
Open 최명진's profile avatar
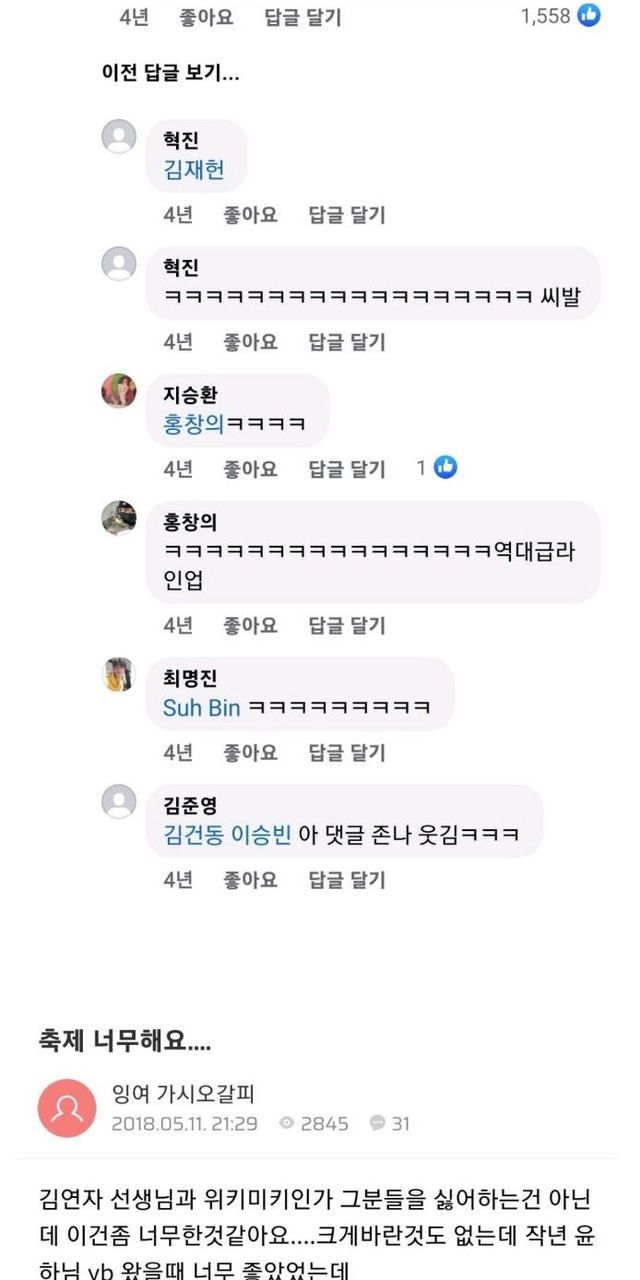tap(119, 675)
